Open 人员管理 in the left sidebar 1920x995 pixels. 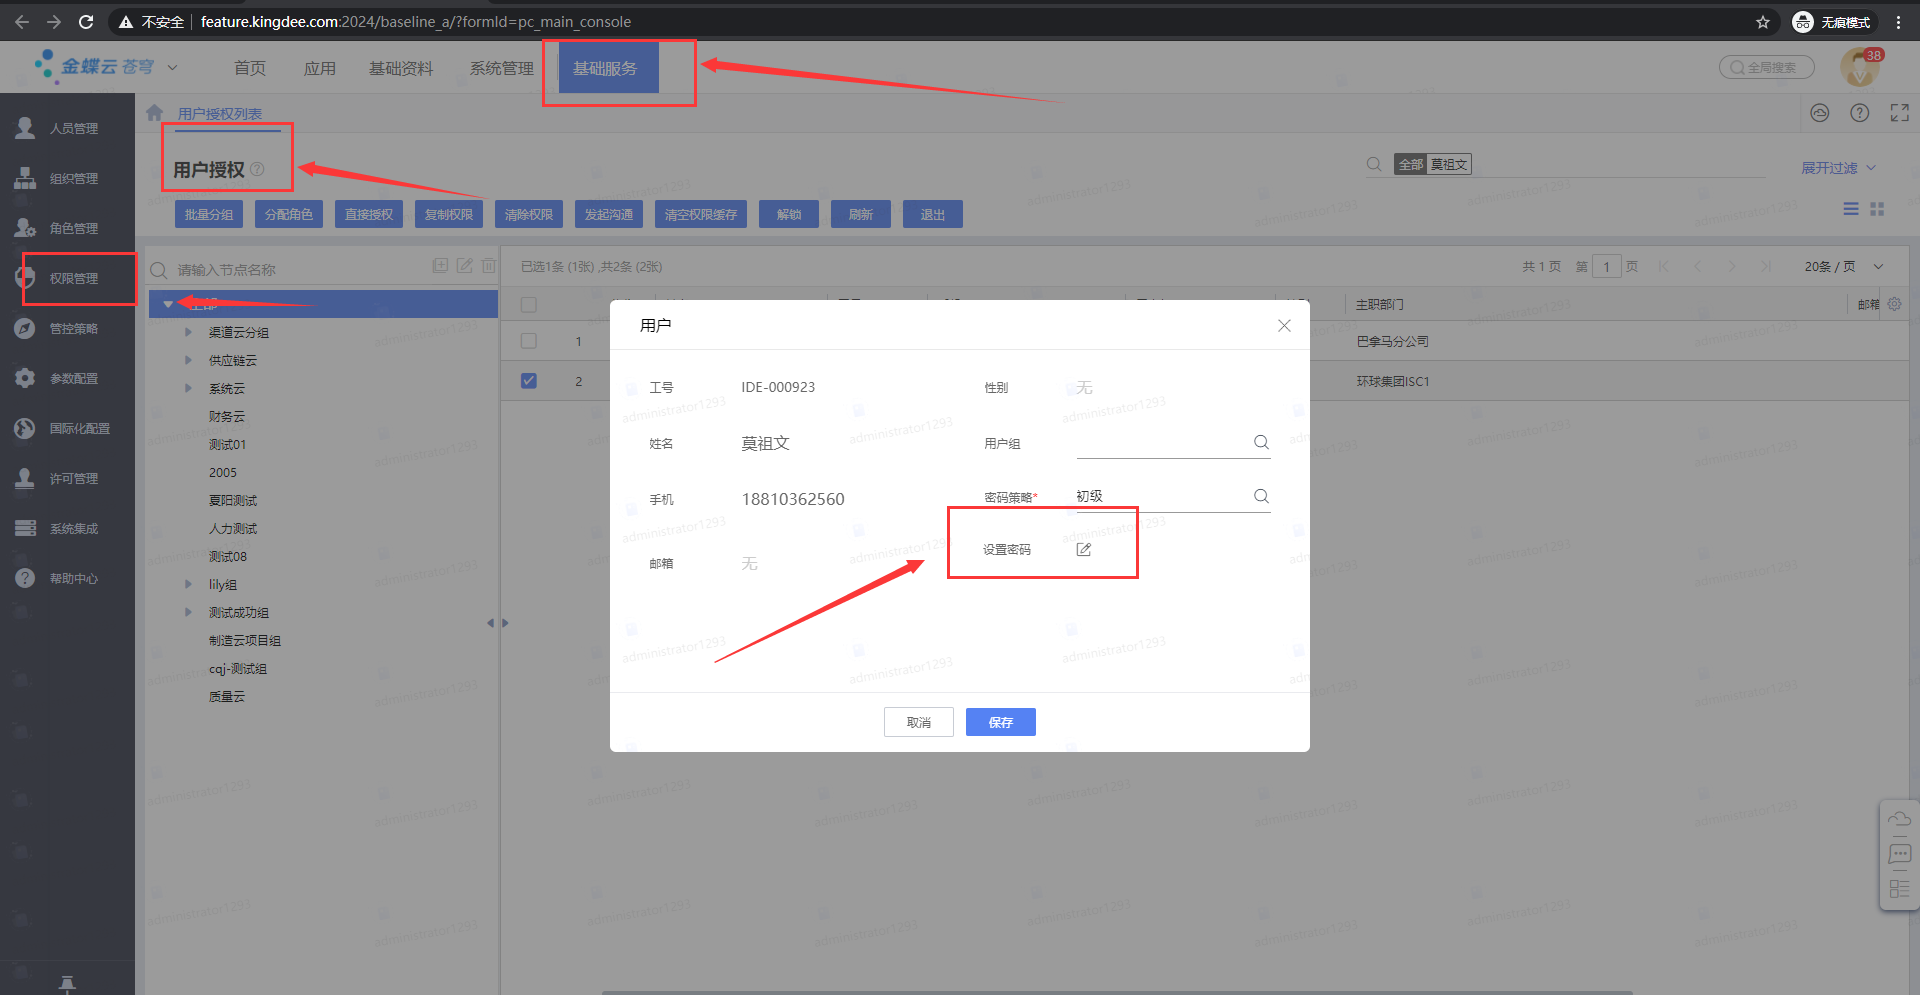pos(67,128)
